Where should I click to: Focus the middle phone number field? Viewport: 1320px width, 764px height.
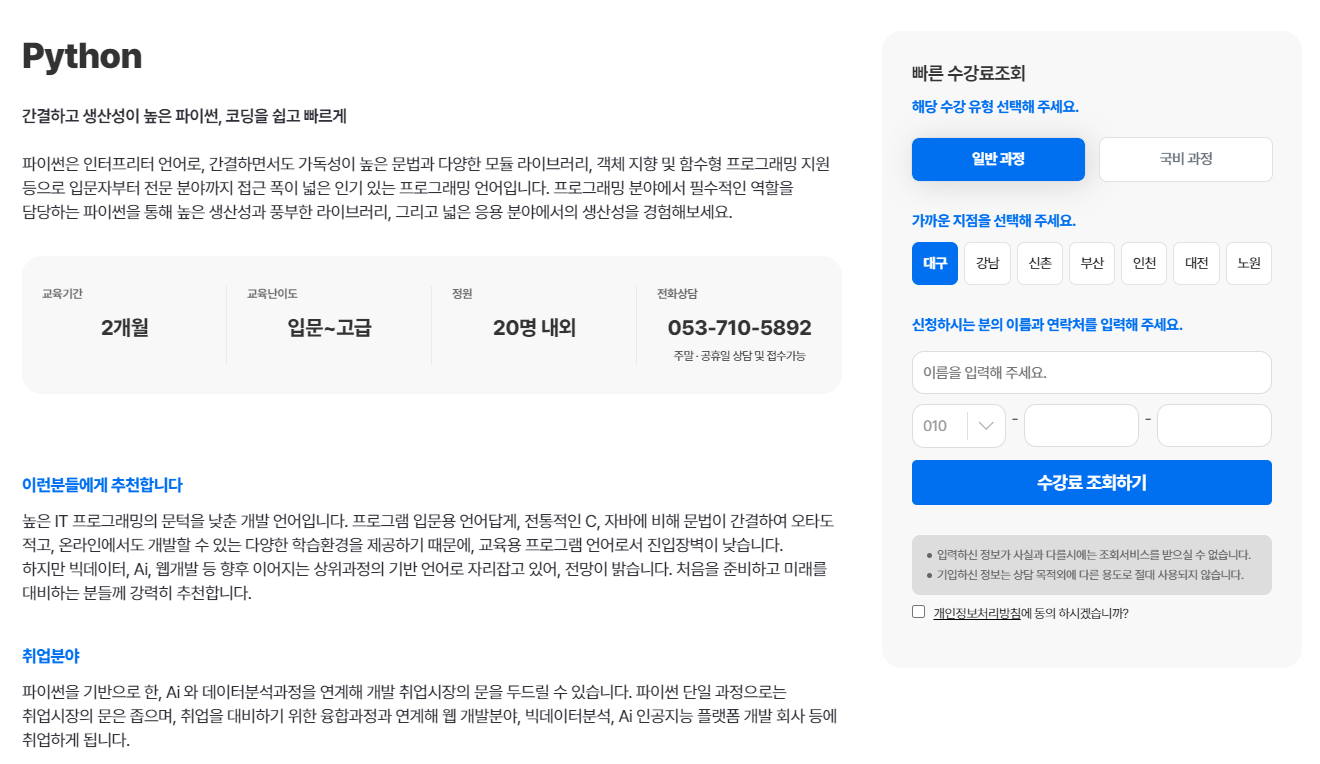pyautogui.click(x=1081, y=426)
